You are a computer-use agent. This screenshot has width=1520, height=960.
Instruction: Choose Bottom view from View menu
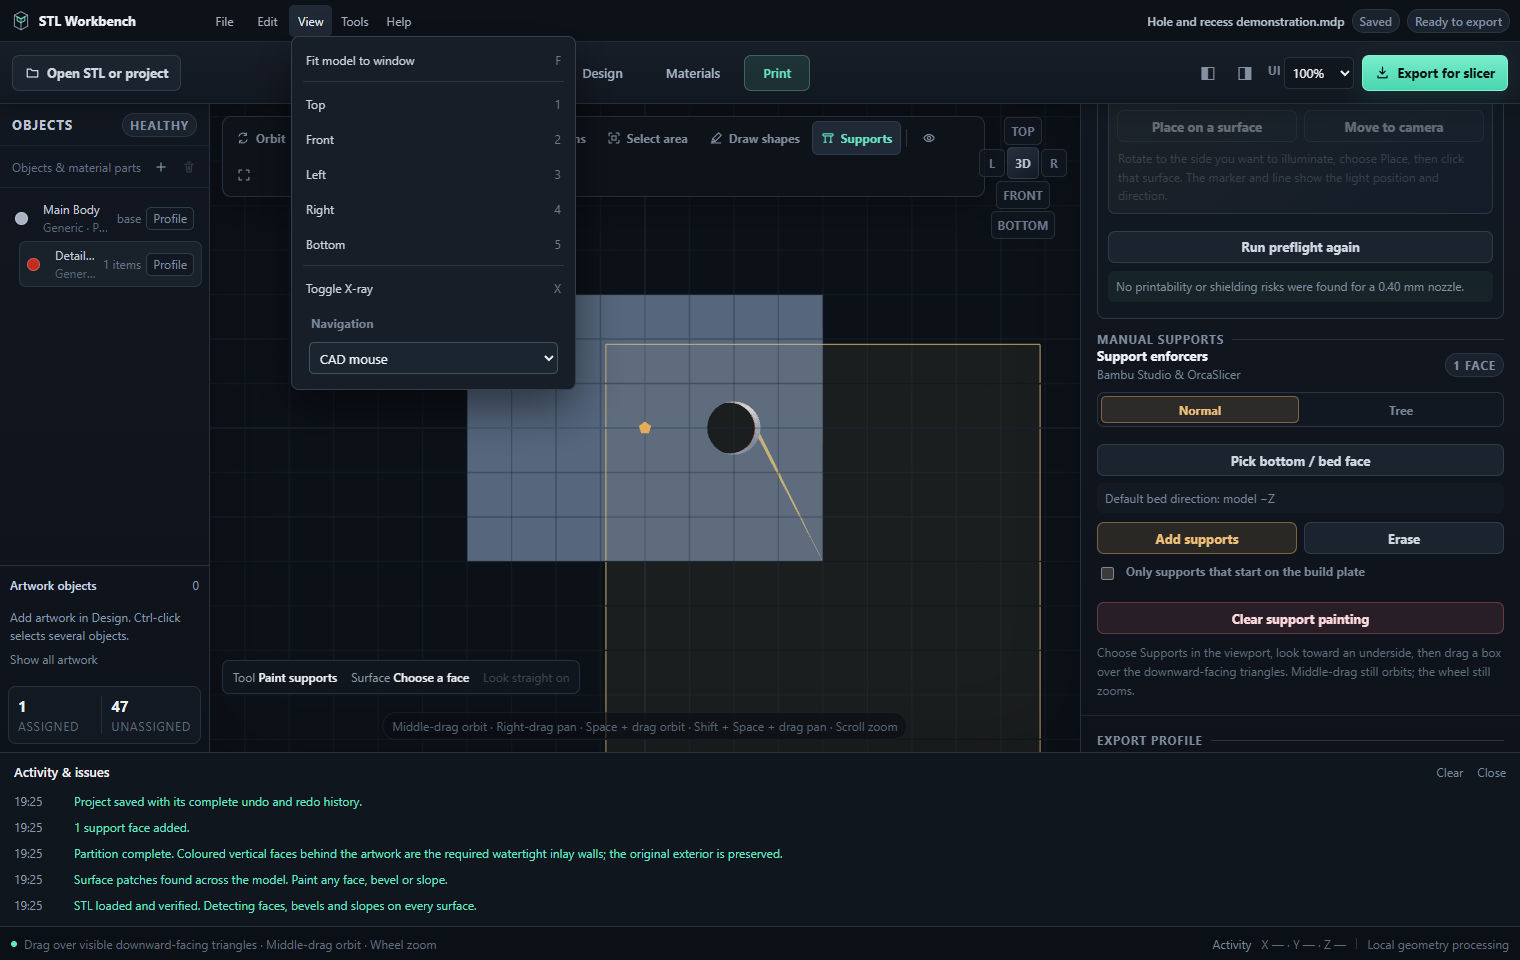coord(433,245)
